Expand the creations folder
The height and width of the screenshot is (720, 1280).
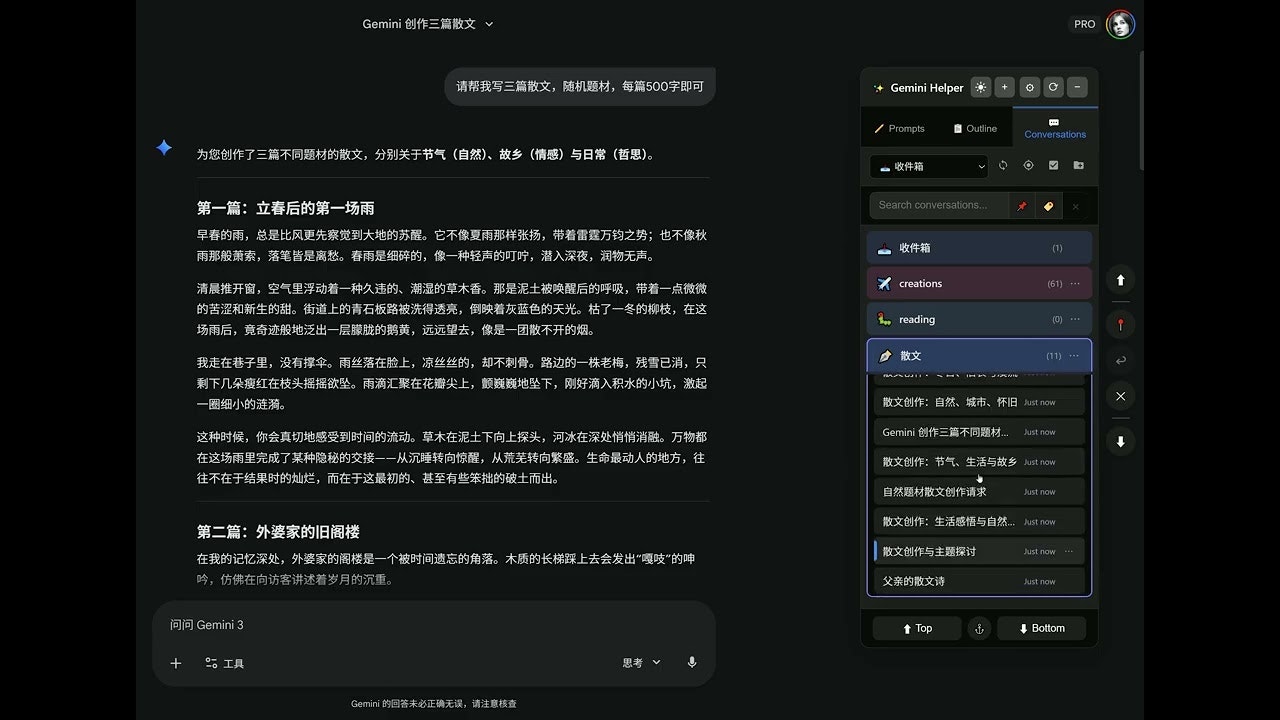click(x=979, y=284)
